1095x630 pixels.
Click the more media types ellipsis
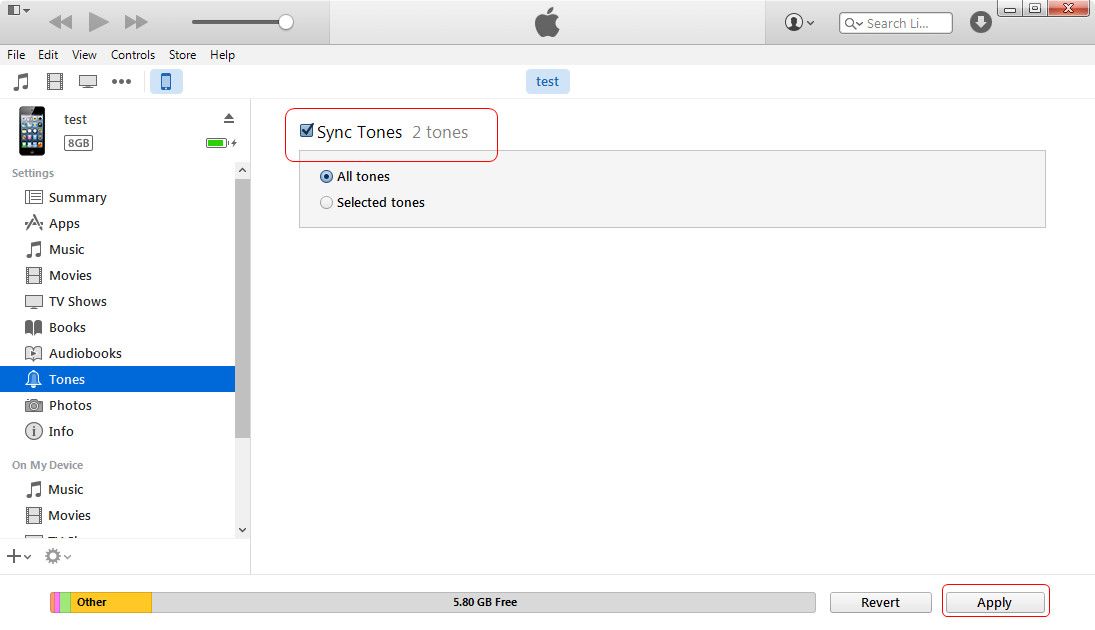[122, 82]
